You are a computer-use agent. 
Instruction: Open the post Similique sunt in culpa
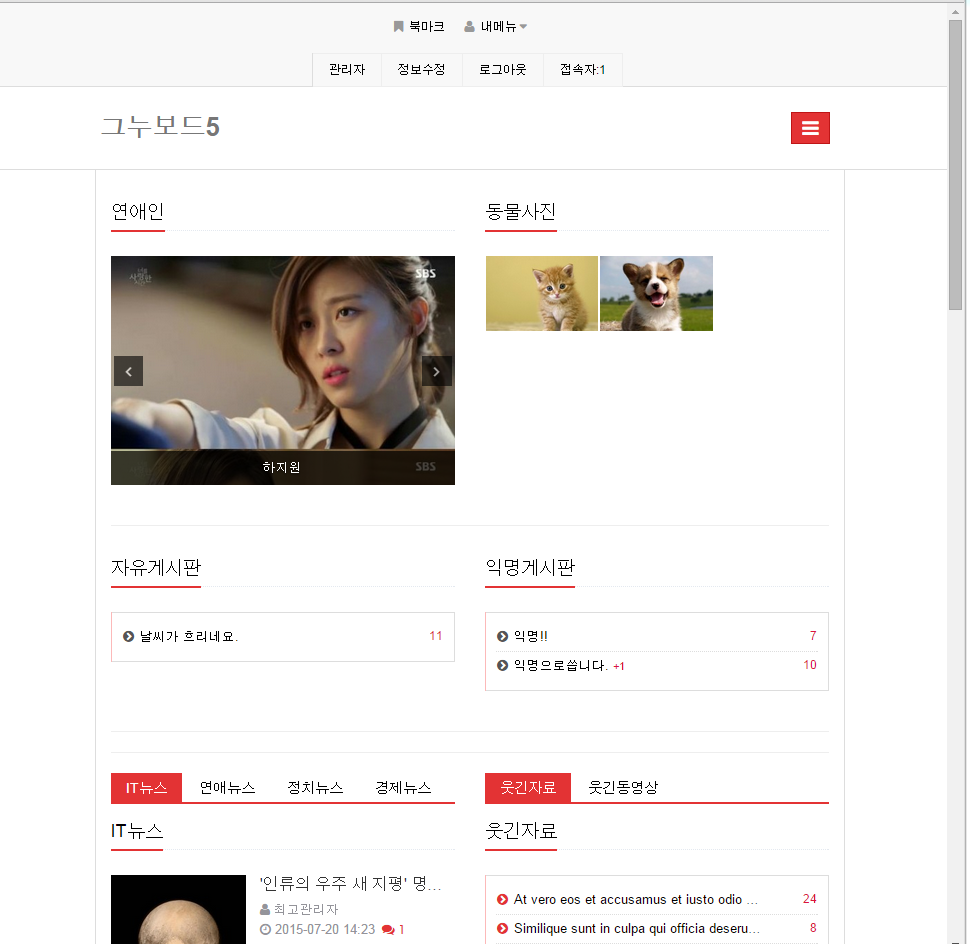(637, 929)
